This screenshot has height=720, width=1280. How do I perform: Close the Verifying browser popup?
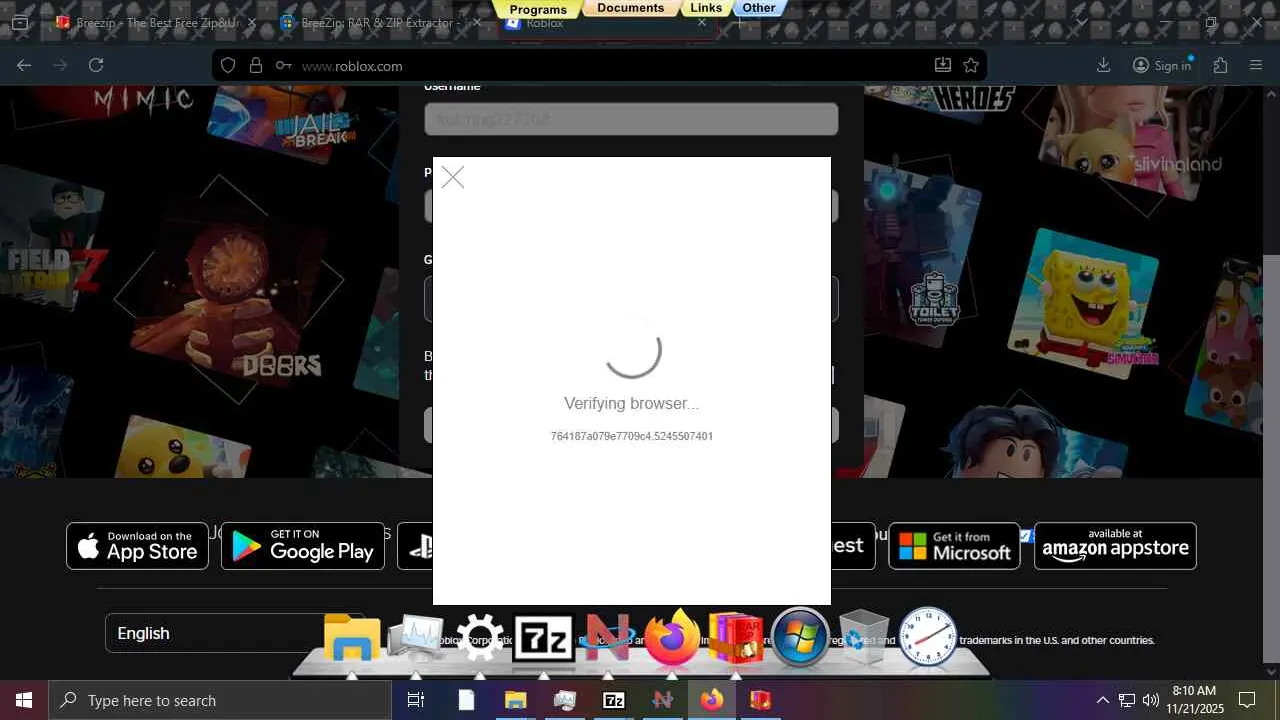click(453, 178)
